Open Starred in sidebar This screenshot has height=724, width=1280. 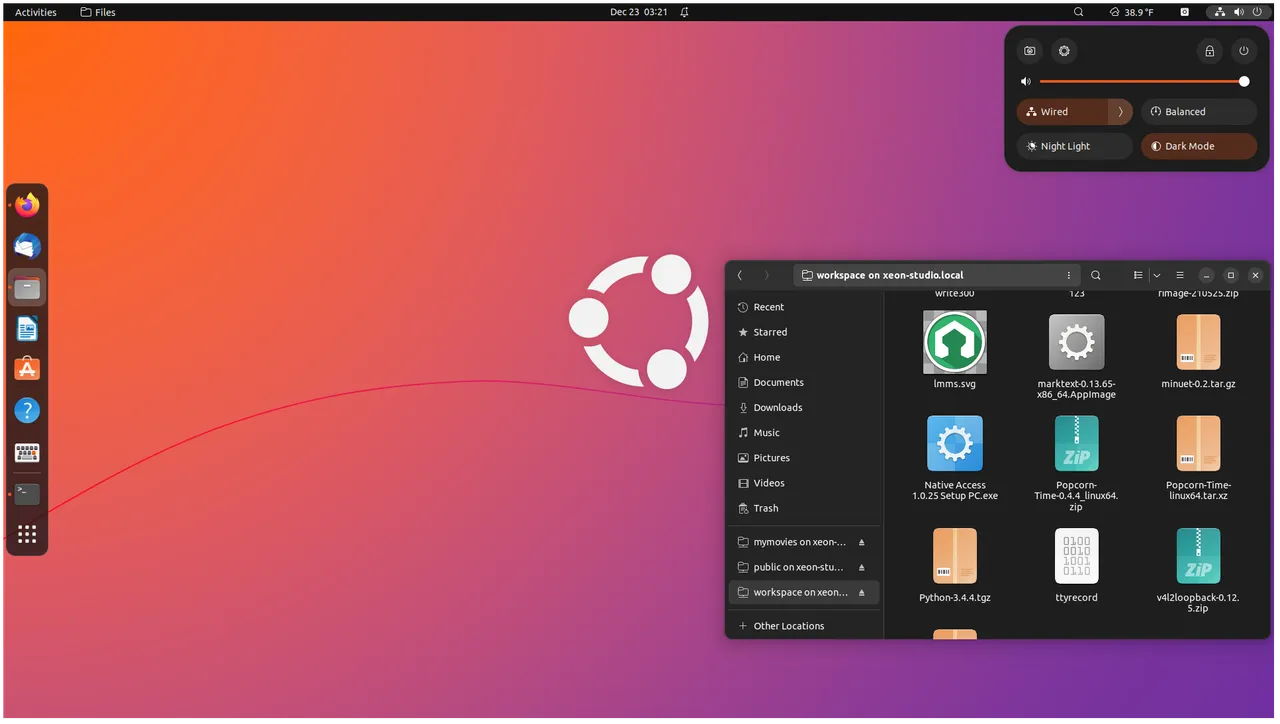pos(805,332)
